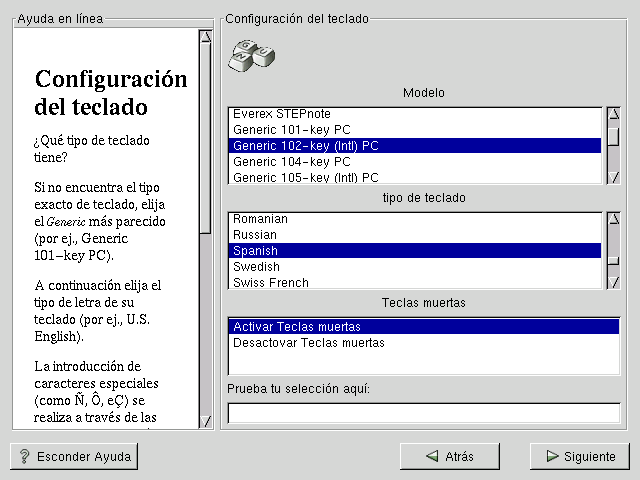Click the Atrás button
The image size is (640, 480).
pyautogui.click(x=449, y=456)
